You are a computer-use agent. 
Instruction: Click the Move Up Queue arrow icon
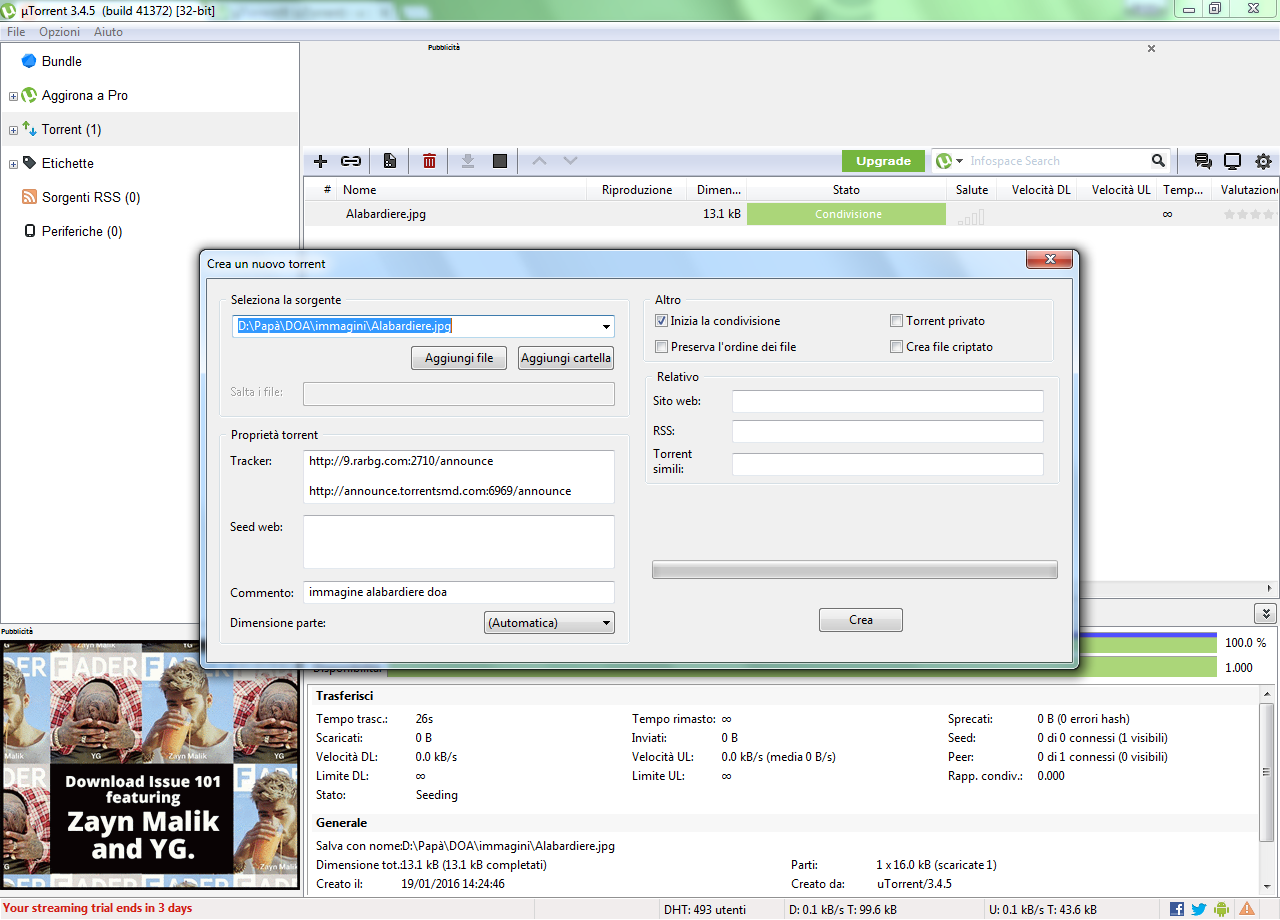[x=539, y=161]
